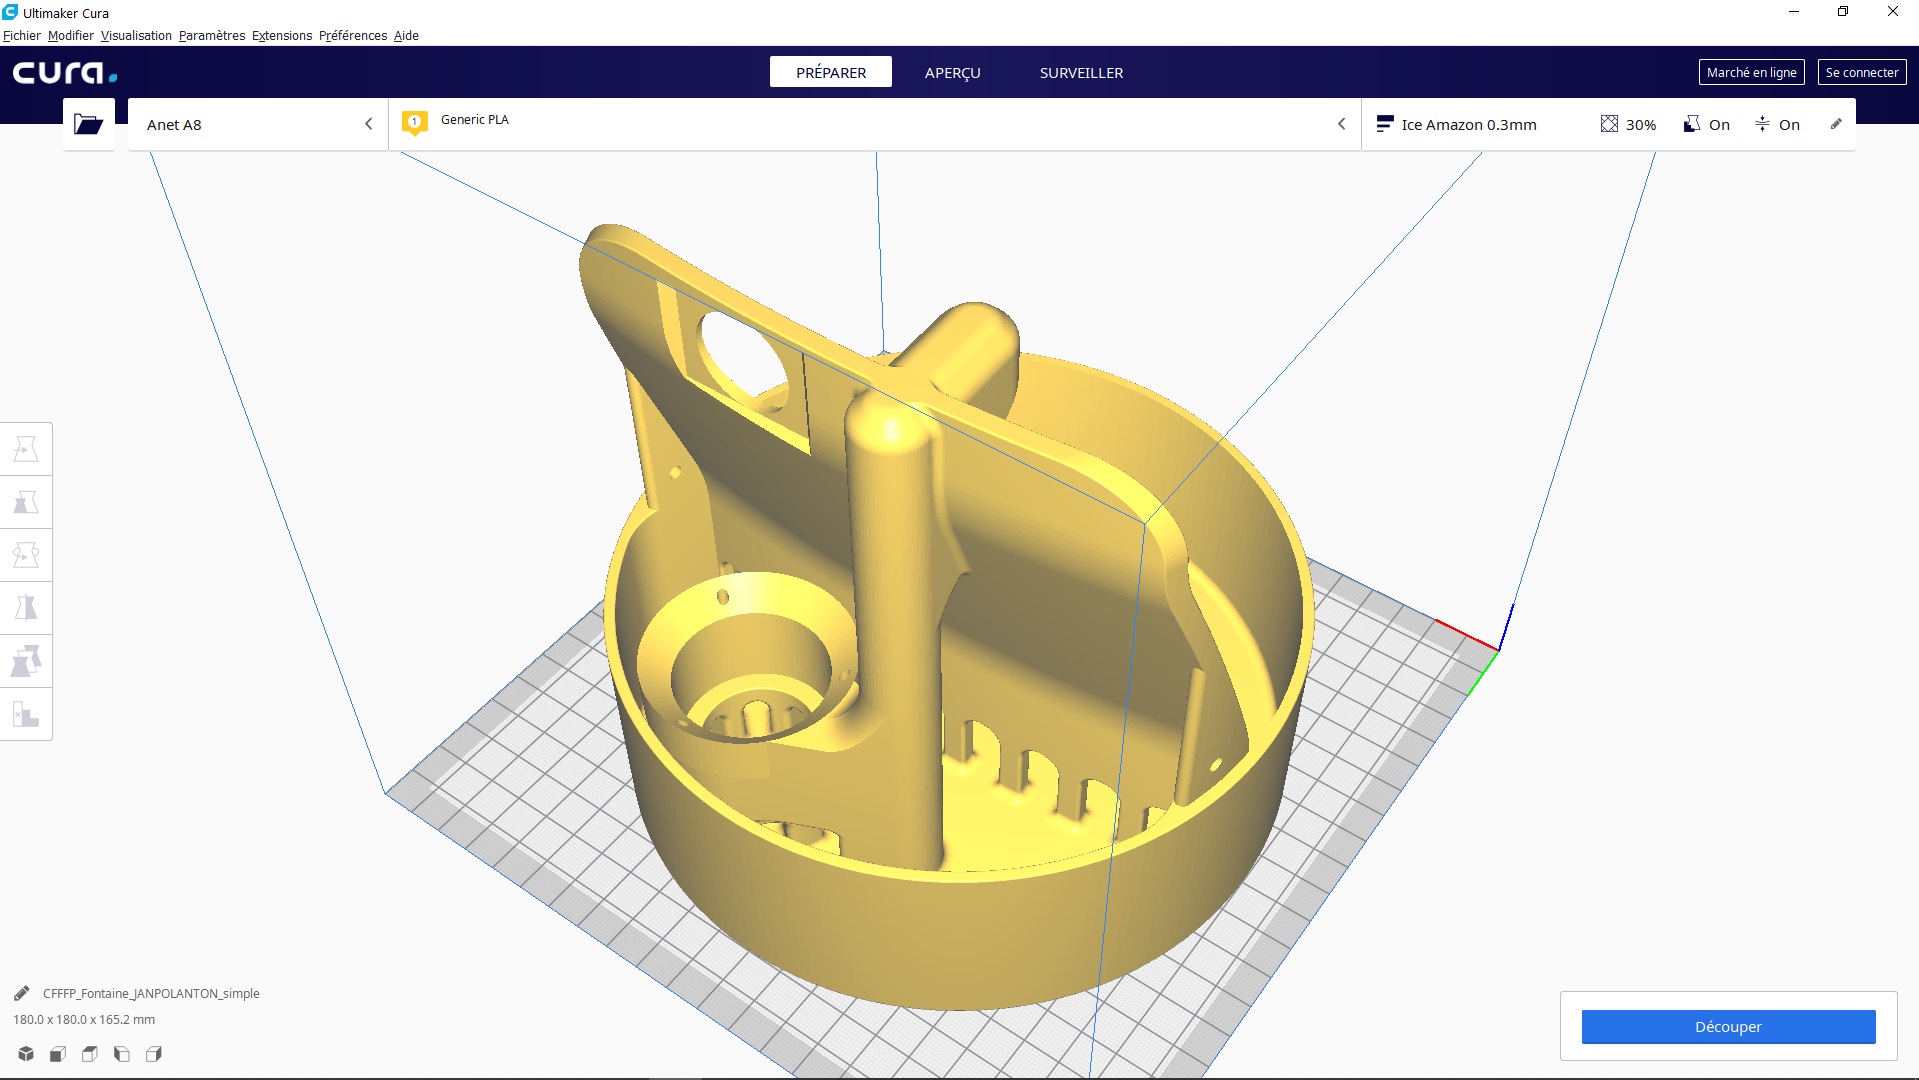Select the Rotate tool in left toolbar
The image size is (1919, 1080).
click(x=26, y=555)
